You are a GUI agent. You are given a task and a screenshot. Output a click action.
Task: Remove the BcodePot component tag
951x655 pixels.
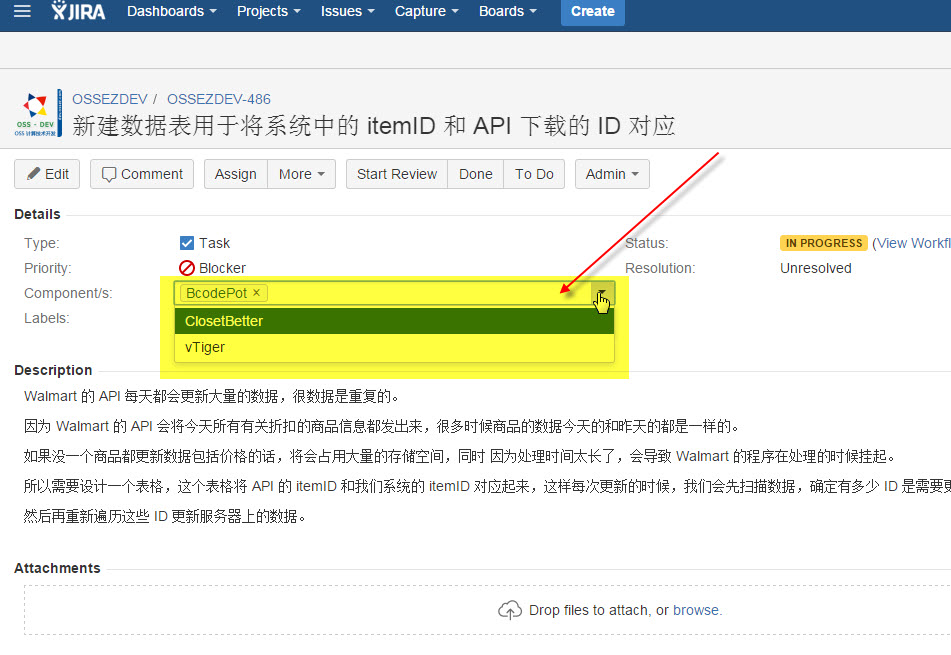pos(257,292)
